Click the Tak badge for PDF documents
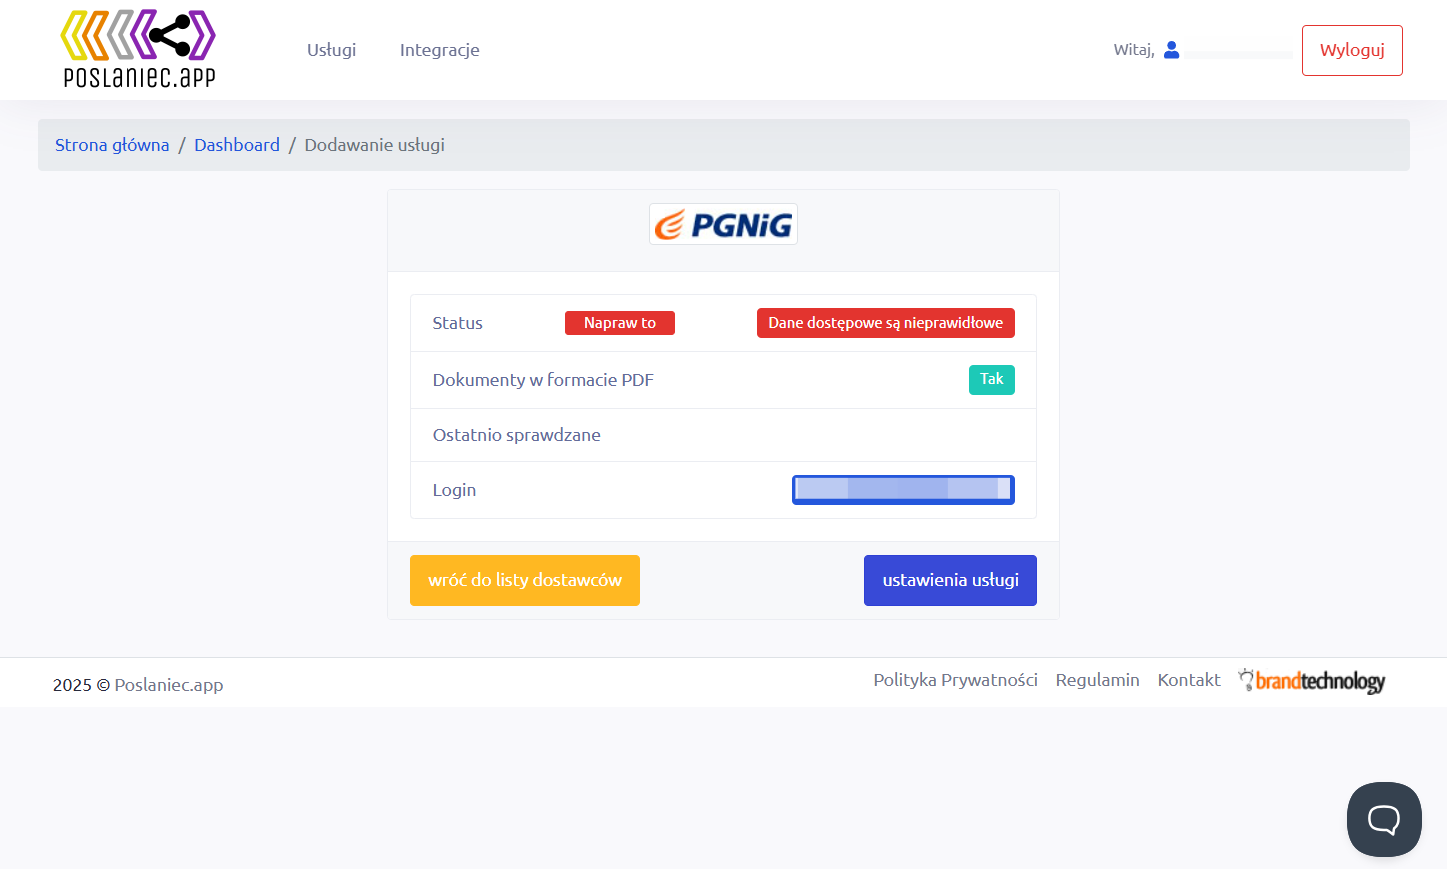Image resolution: width=1447 pixels, height=869 pixels. [x=992, y=380]
